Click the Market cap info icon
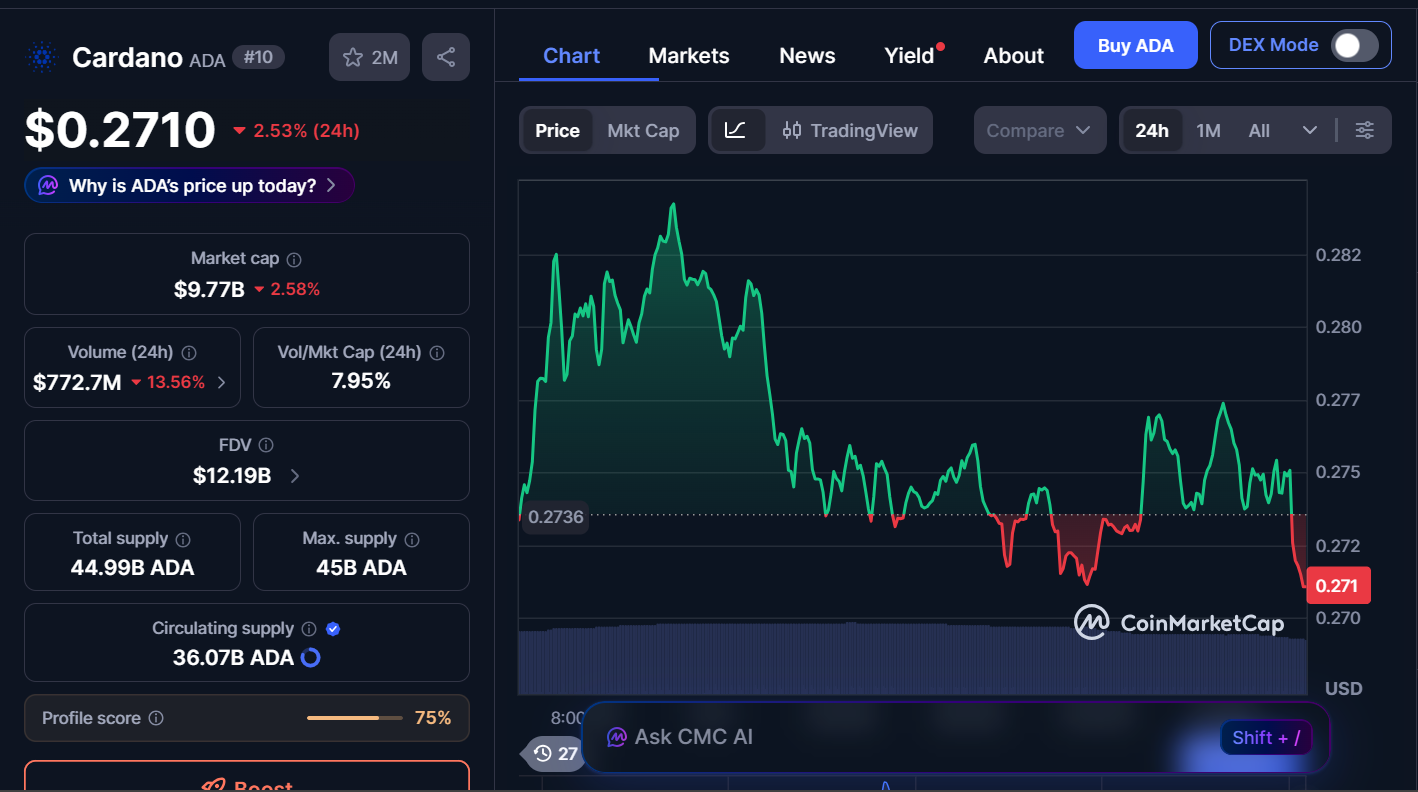Screen dimensions: 1418x792 tap(294, 259)
